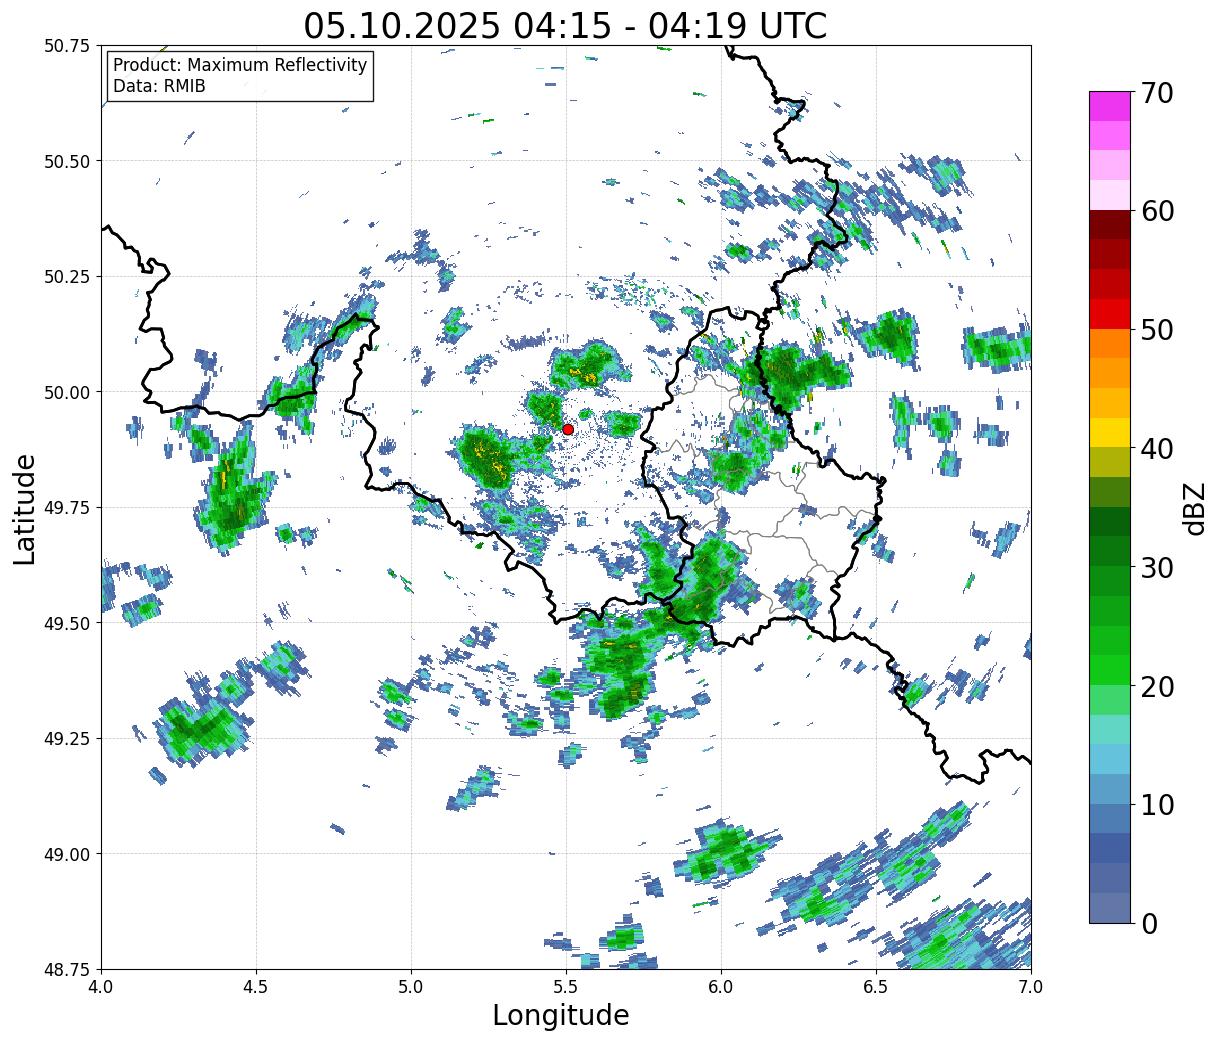Click the plot title with date and time

pos(565,25)
